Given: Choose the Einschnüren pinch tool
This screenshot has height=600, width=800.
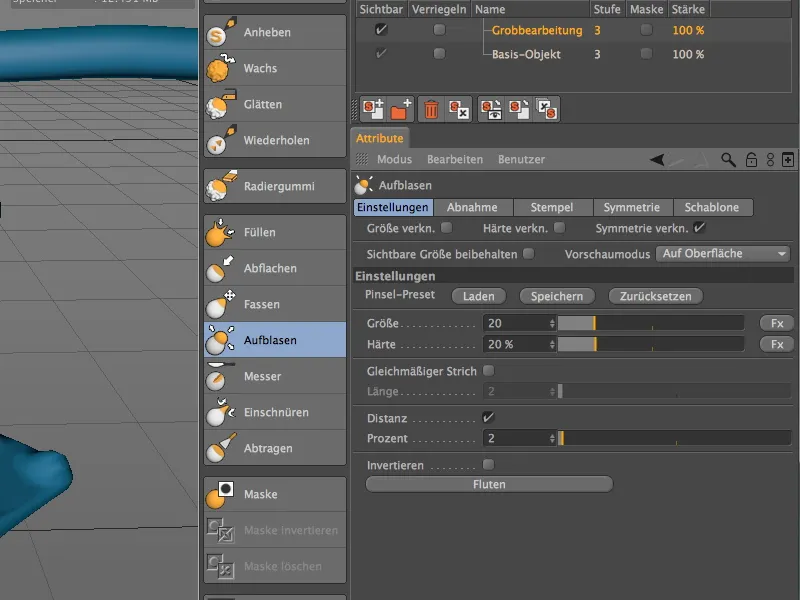Looking at the screenshot, I should coord(274,412).
